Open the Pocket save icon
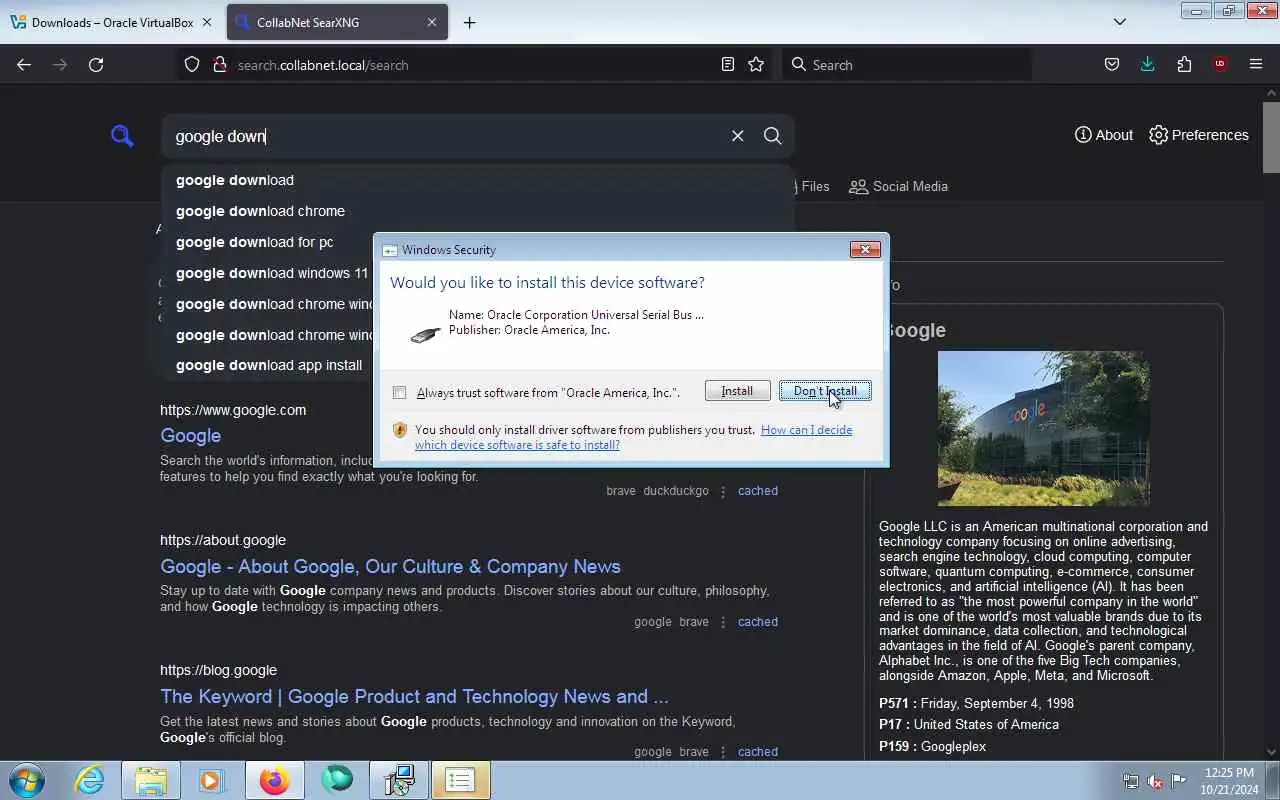Screen dimensions: 1280x800 click(1112, 64)
